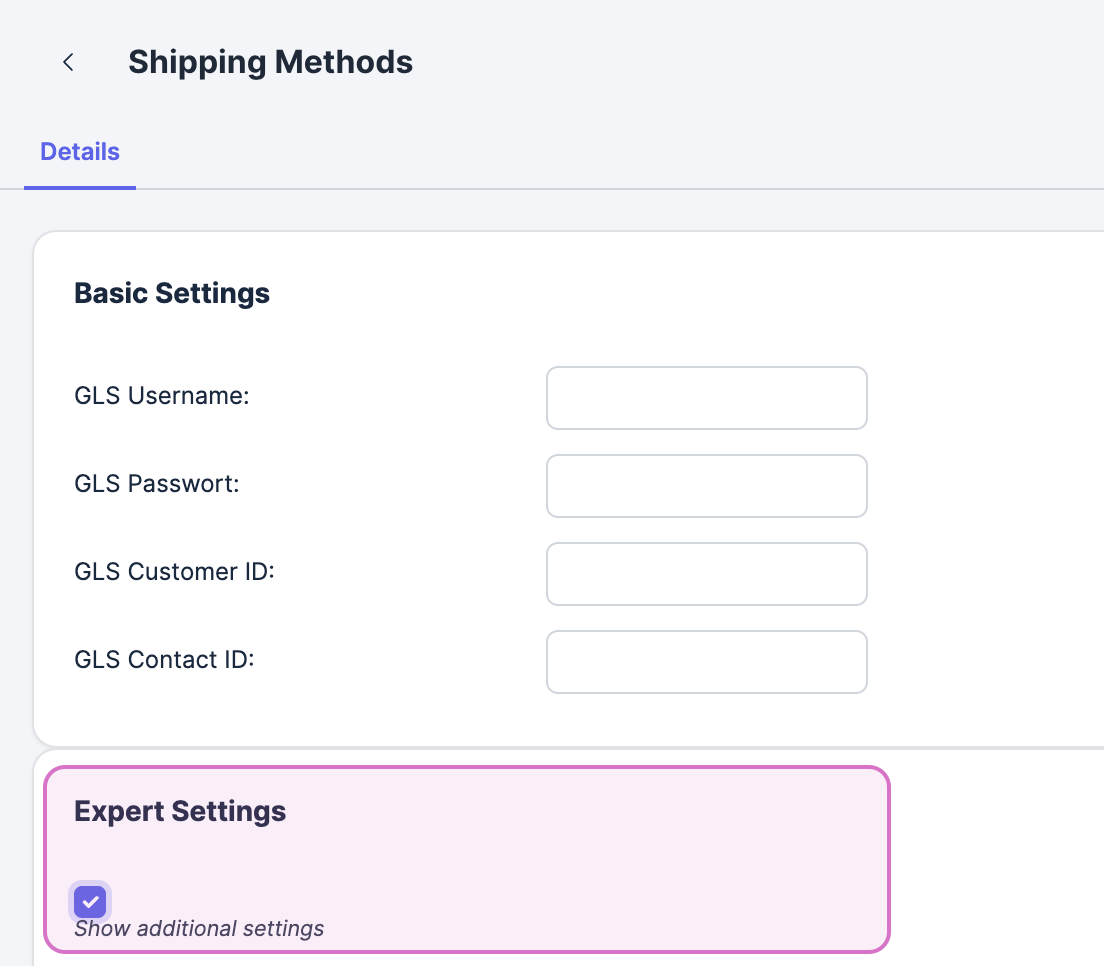Uncheck the Show additional settings checkbox
This screenshot has height=966, width=1104.
click(x=91, y=902)
